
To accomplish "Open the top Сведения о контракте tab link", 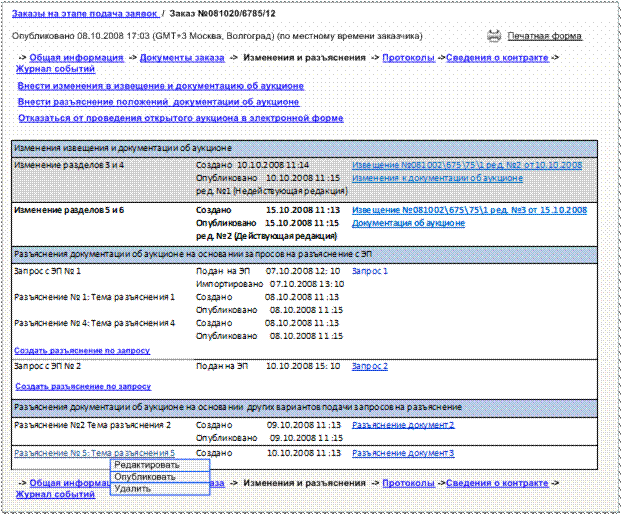I will pos(497,58).
